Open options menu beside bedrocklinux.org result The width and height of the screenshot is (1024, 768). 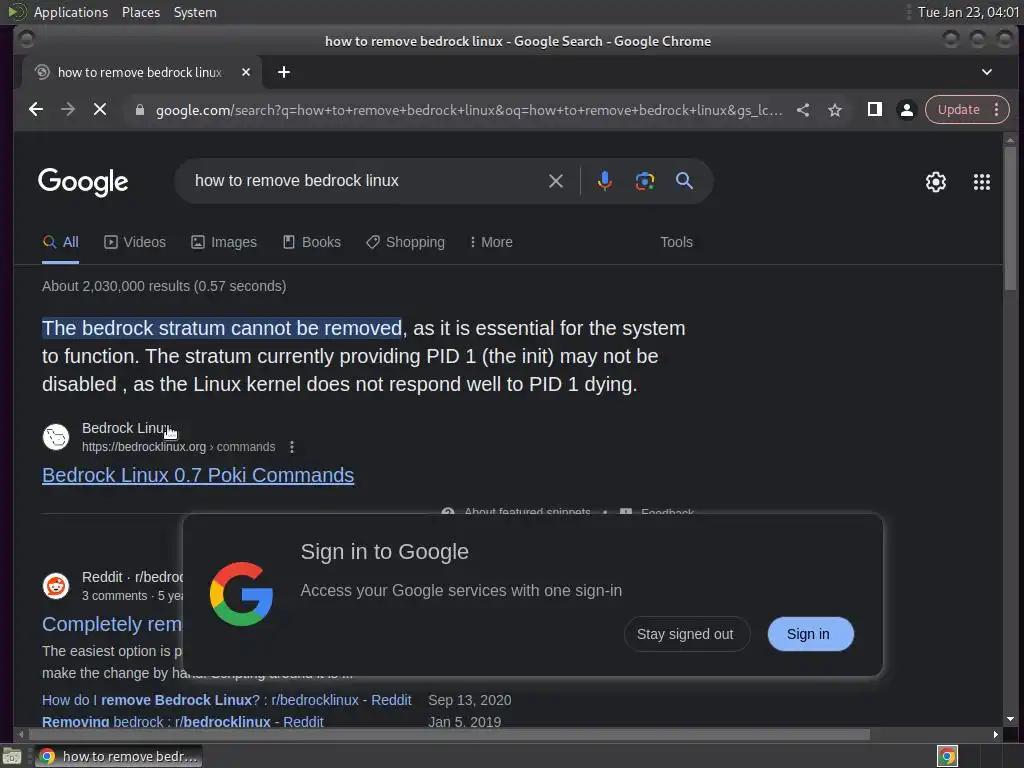(x=292, y=447)
